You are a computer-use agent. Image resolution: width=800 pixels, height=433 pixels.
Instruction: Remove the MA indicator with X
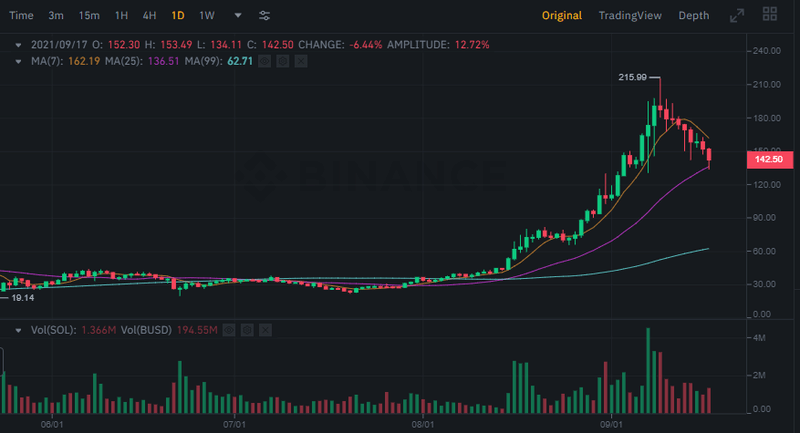301,62
